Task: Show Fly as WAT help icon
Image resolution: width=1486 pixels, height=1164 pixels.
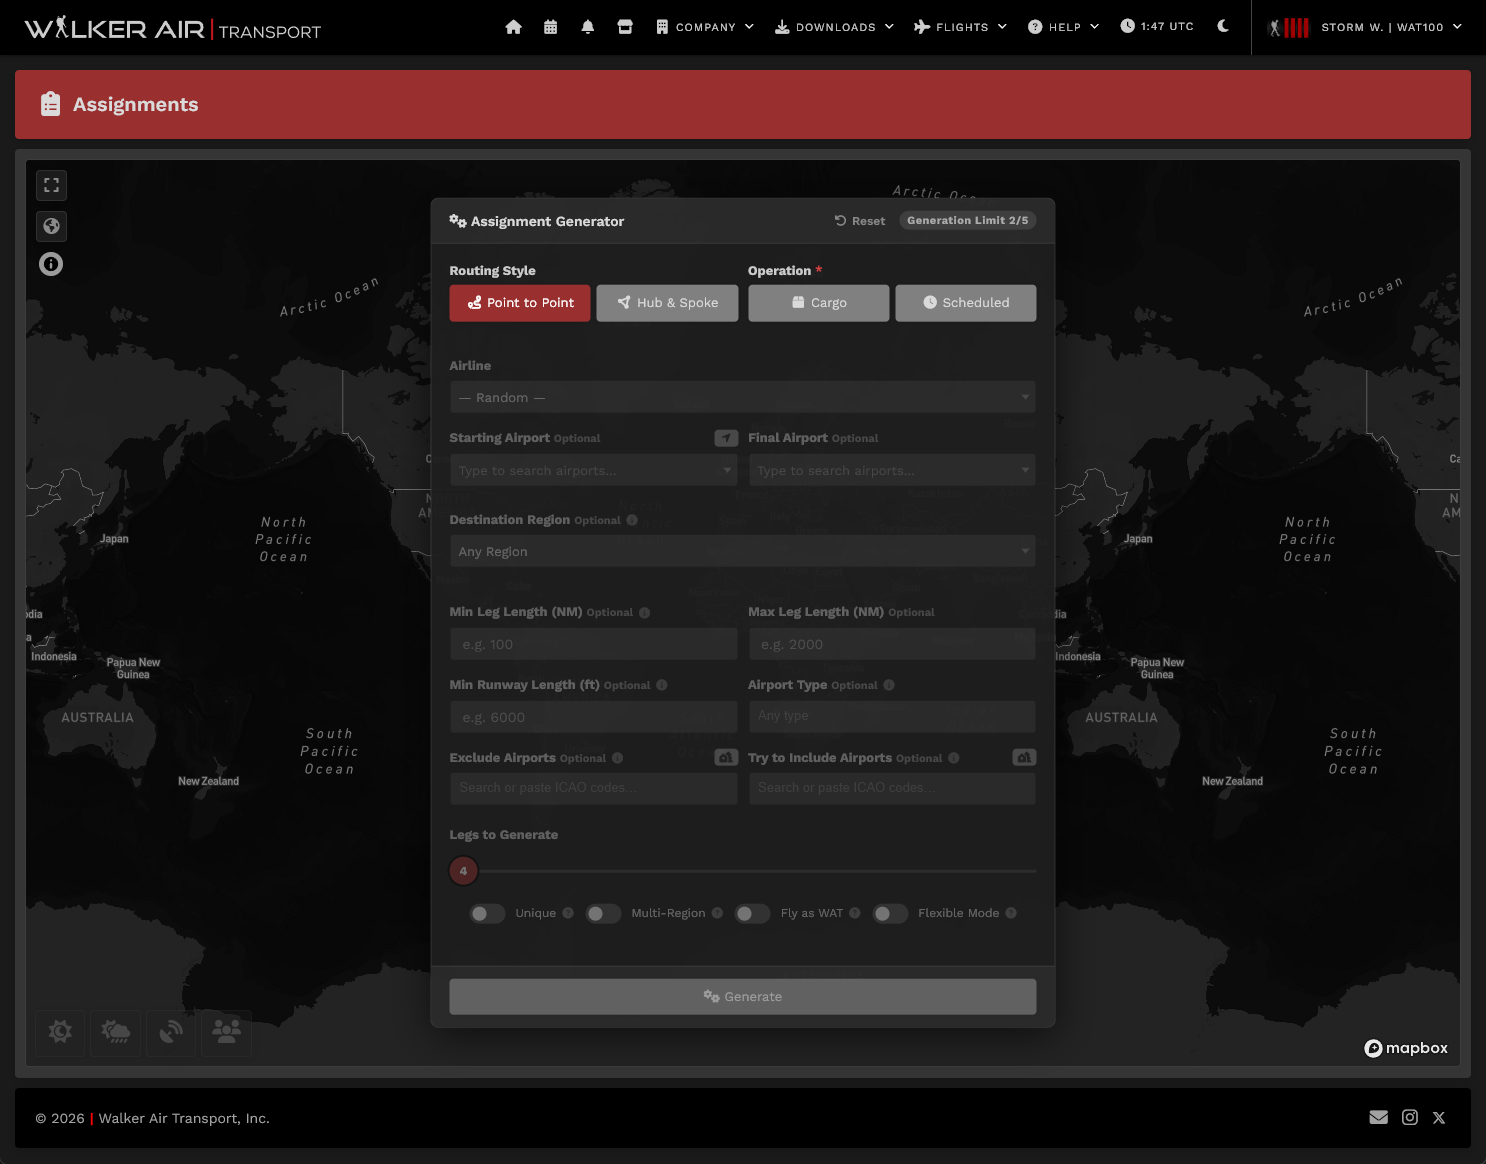Action: coord(855,913)
